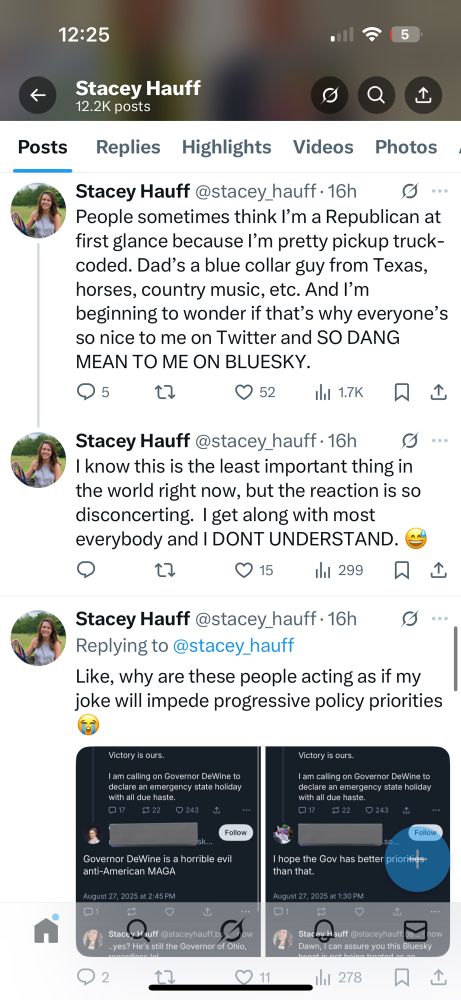Open the left Bluesky screenshot image
The image size is (461, 1000).
click(x=168, y=851)
